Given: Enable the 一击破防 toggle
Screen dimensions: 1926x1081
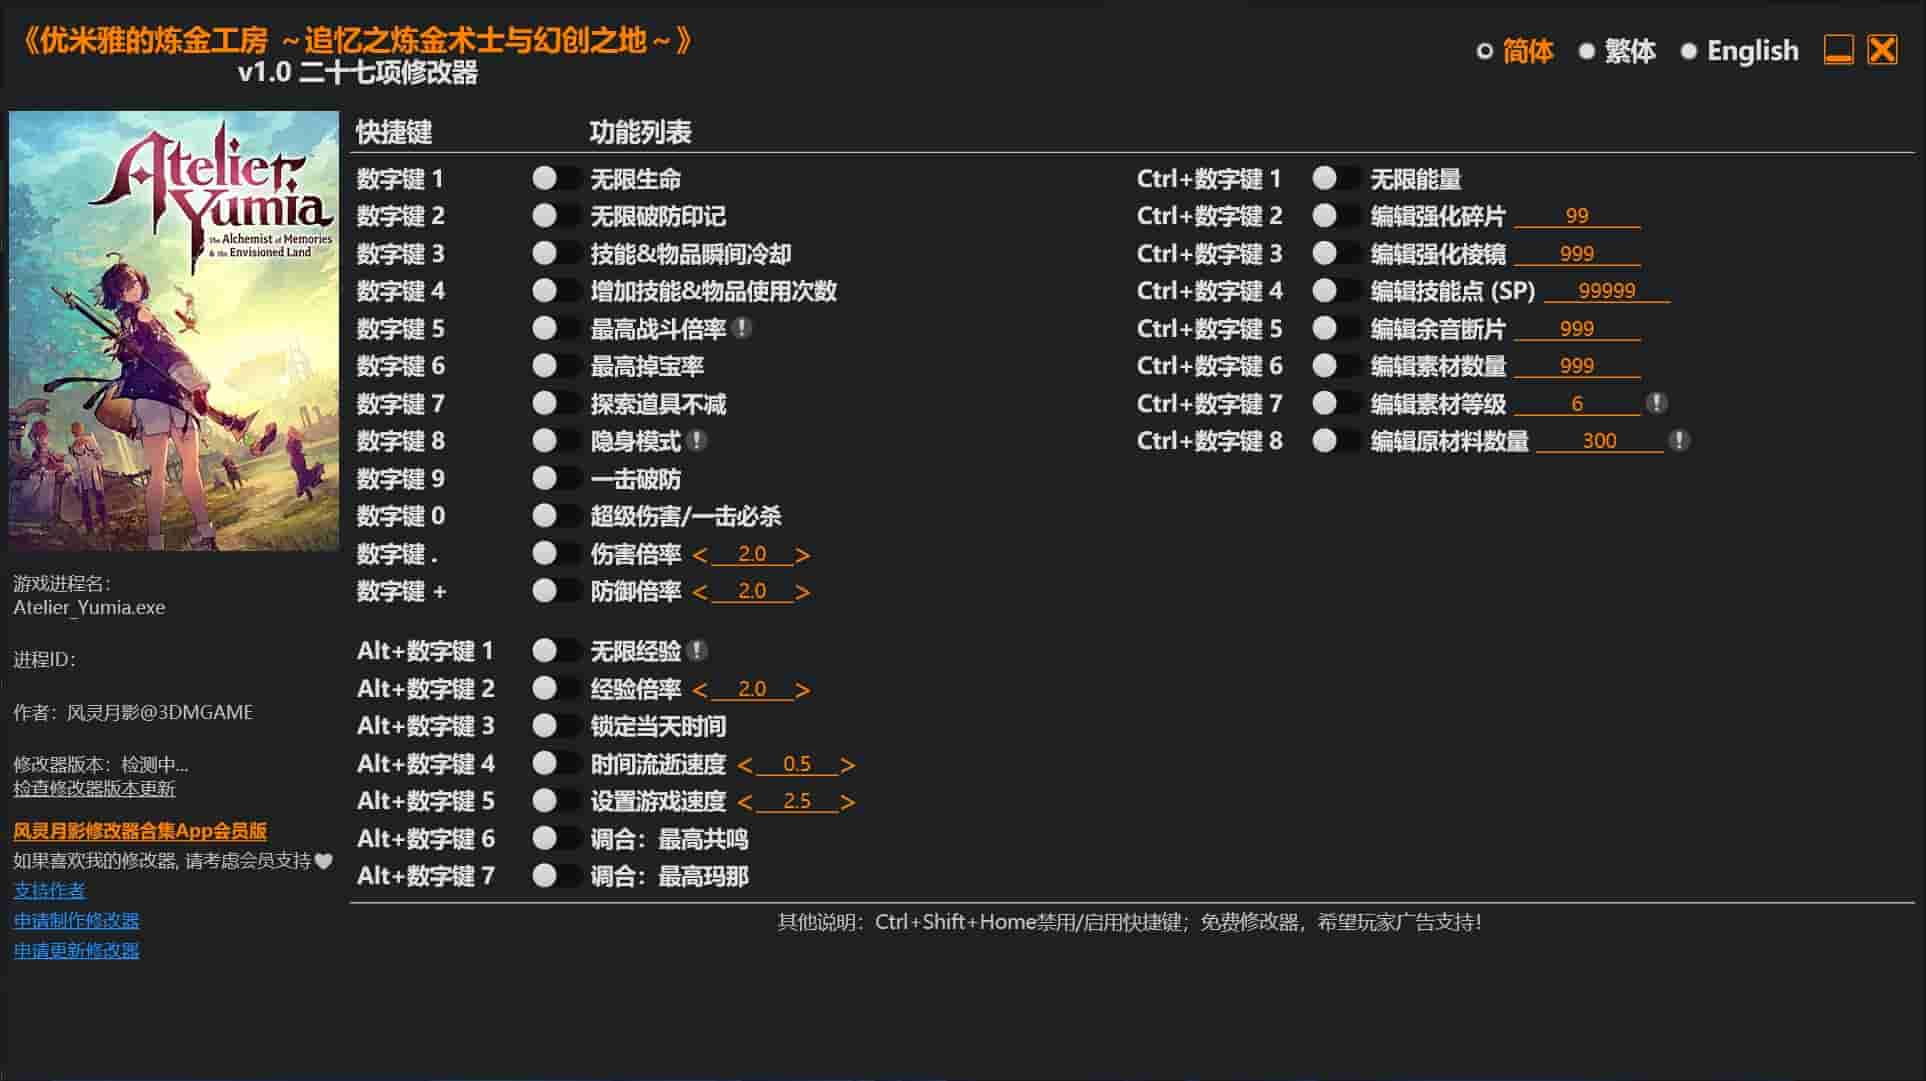Looking at the screenshot, I should (555, 478).
